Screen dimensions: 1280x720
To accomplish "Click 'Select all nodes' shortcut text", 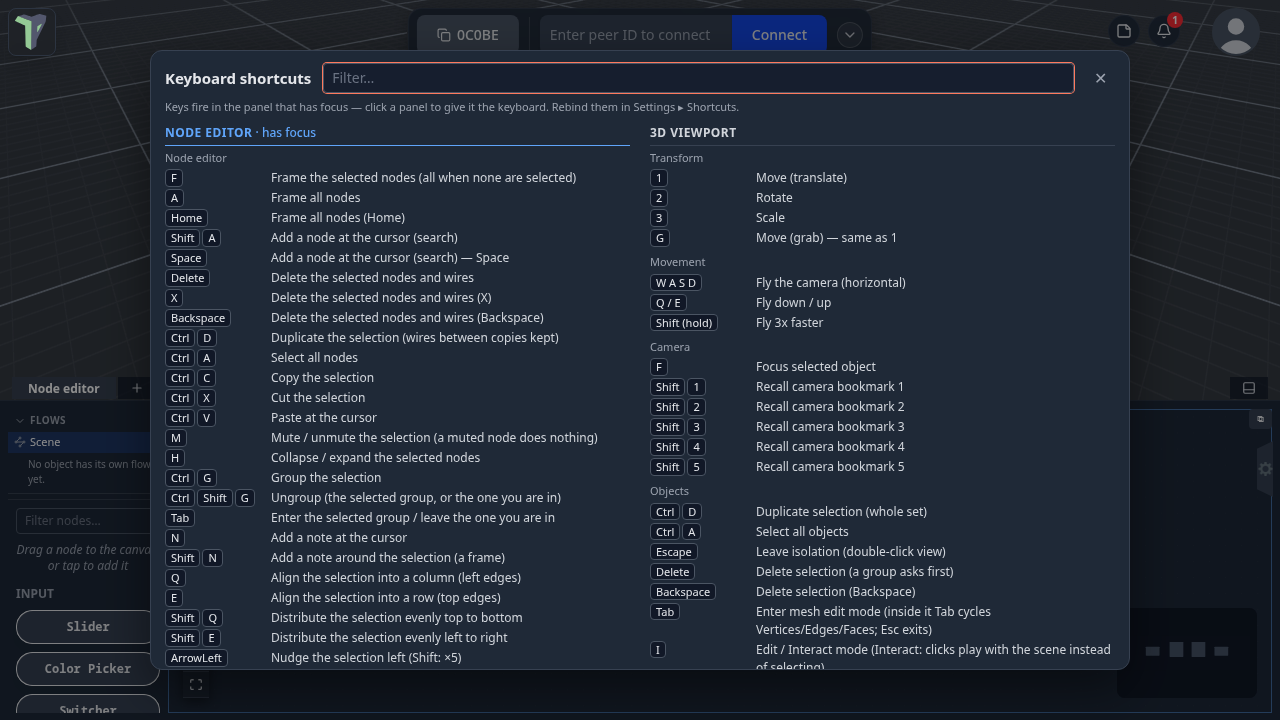I will 314,358.
